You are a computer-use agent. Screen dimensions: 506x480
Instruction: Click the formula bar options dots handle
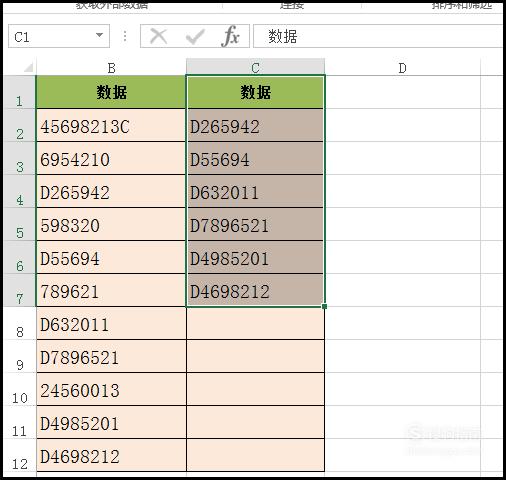[x=125, y=36]
